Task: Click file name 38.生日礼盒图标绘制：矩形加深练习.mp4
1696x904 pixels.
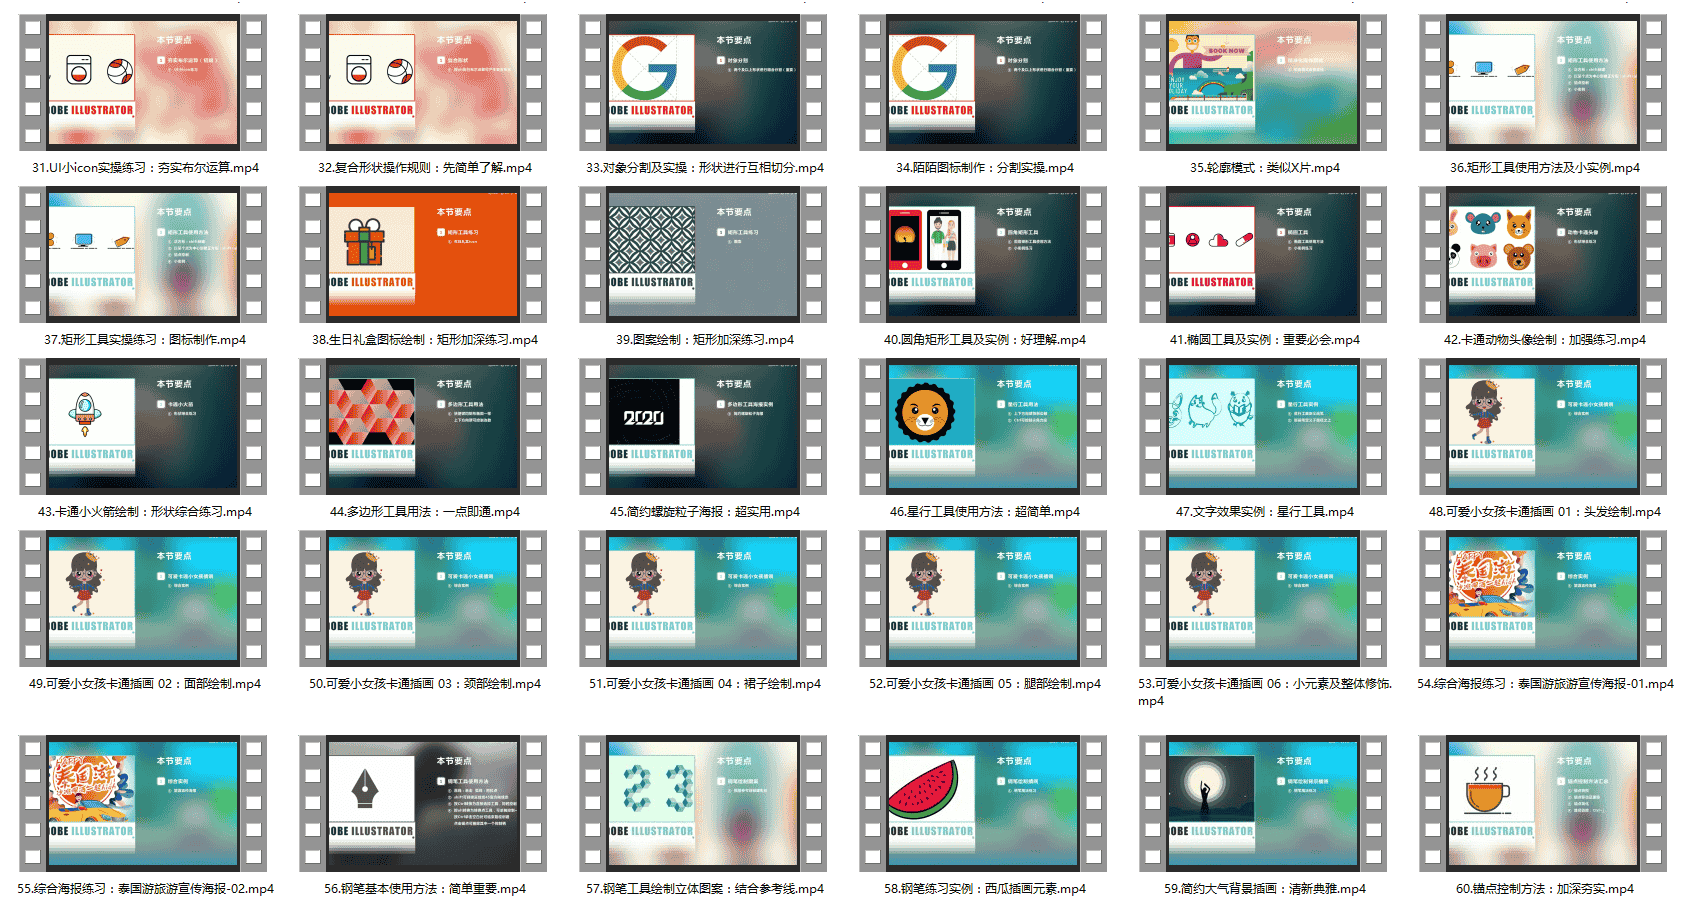Action: pos(425,340)
